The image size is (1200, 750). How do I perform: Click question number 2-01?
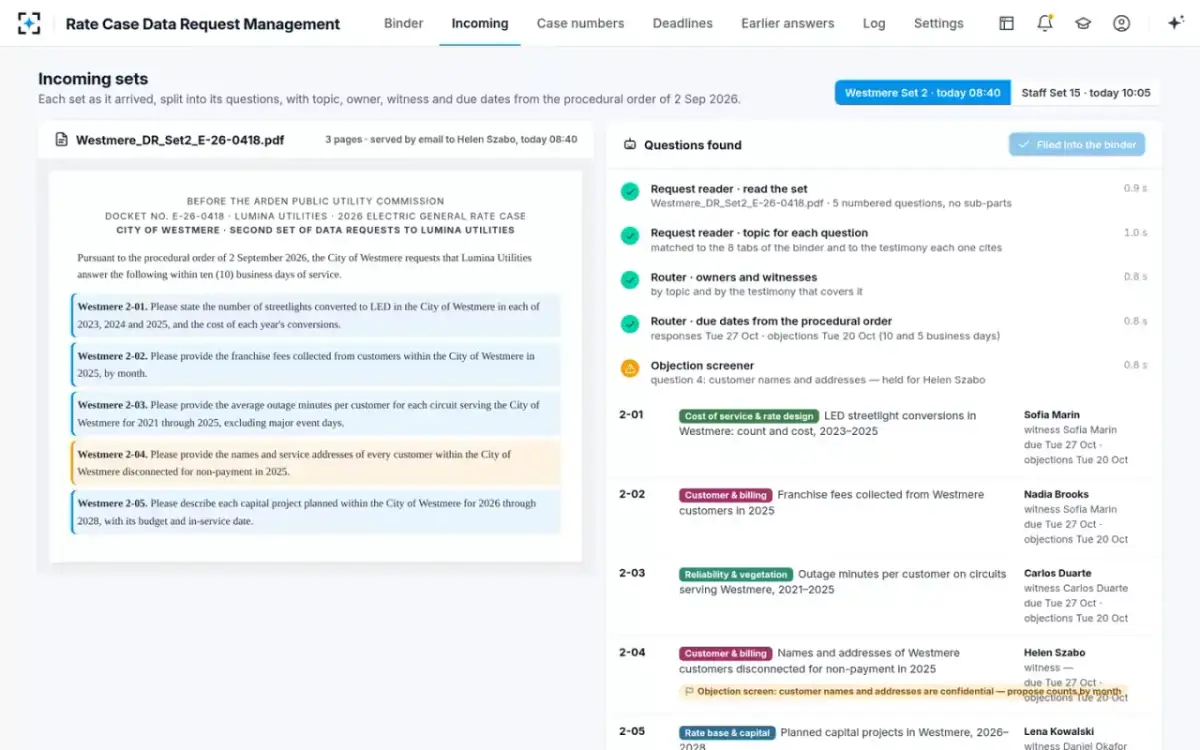pyautogui.click(x=632, y=414)
